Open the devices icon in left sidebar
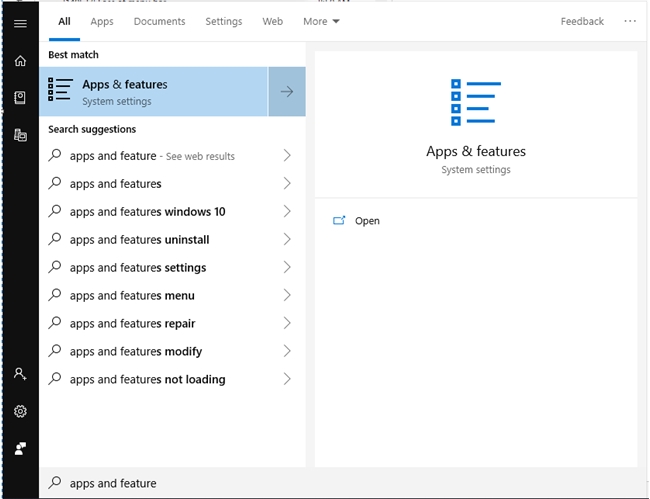This screenshot has height=499, width=650. point(20,135)
